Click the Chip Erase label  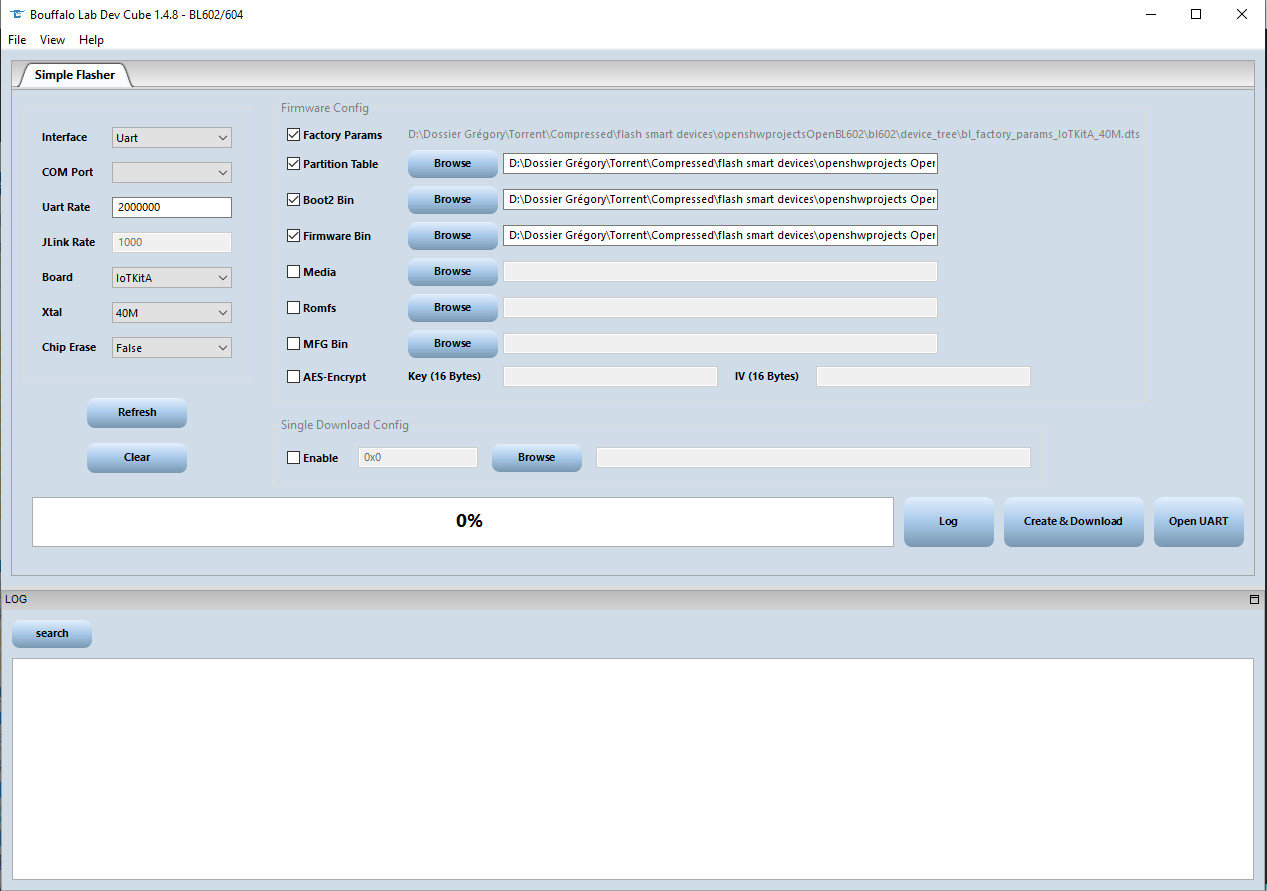click(69, 348)
